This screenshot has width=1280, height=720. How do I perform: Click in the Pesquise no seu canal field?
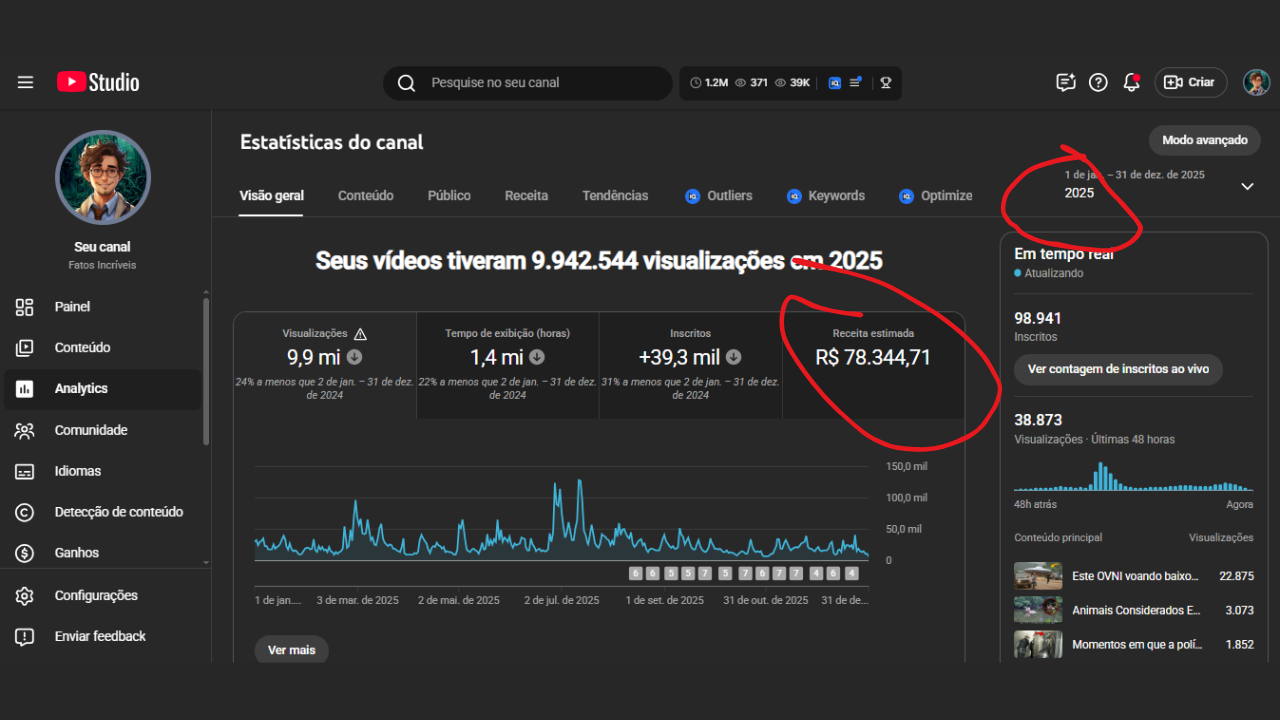click(x=540, y=83)
